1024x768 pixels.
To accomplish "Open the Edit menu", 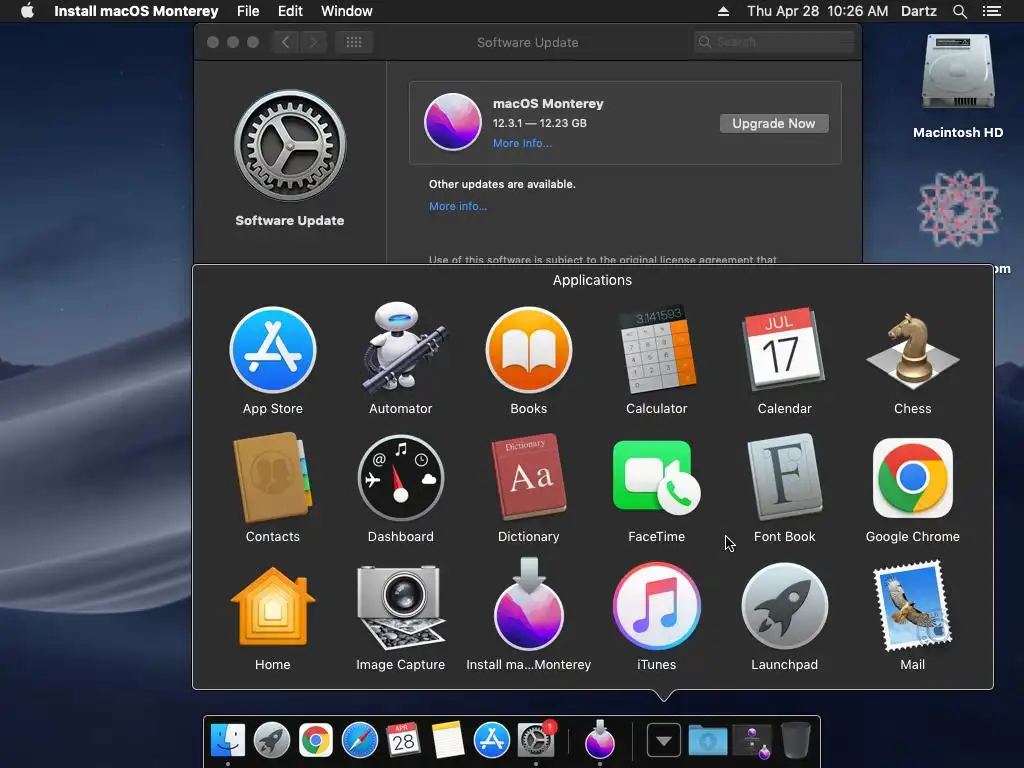I will (x=290, y=11).
